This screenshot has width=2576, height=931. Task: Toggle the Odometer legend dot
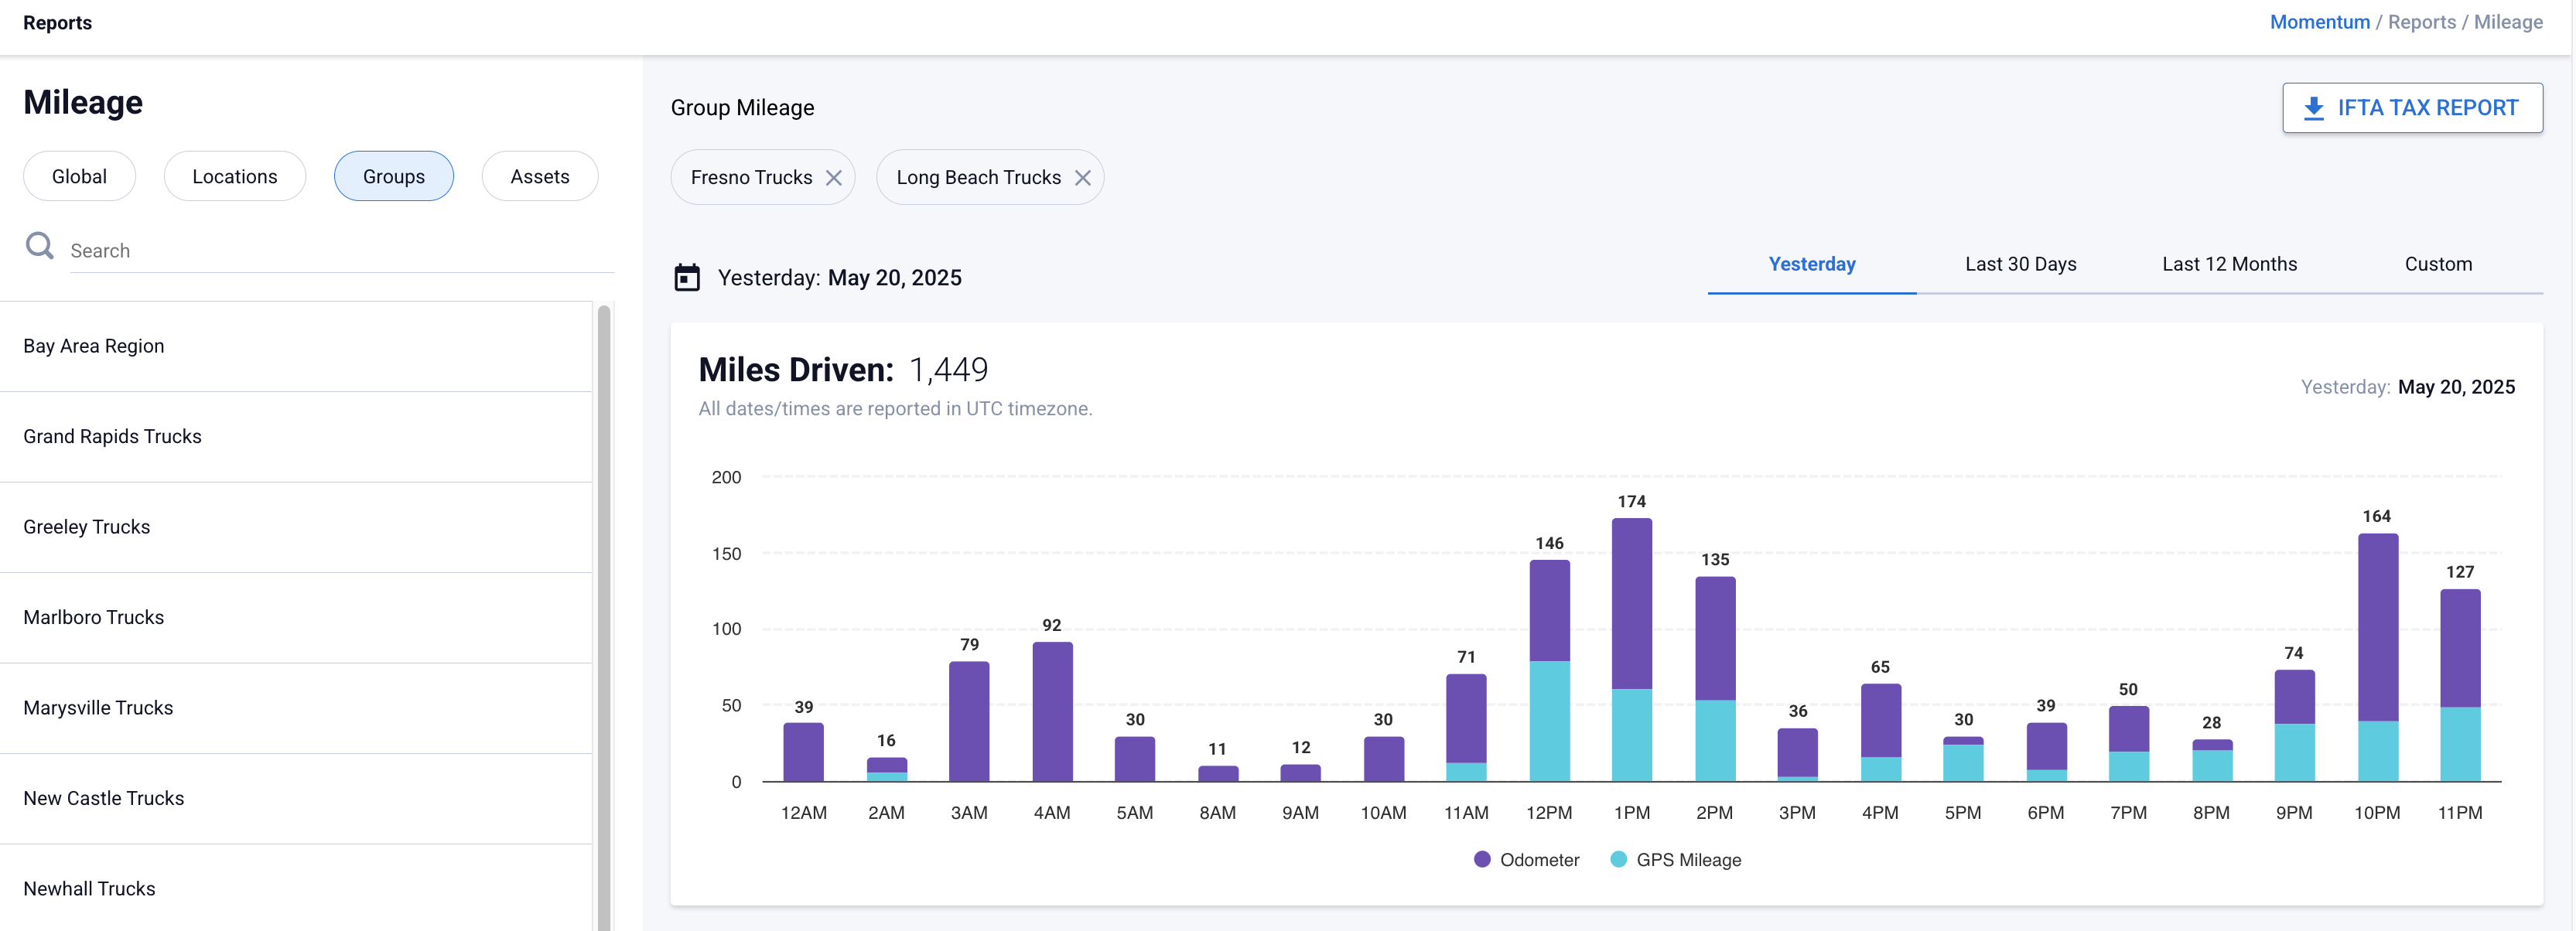(x=1482, y=859)
